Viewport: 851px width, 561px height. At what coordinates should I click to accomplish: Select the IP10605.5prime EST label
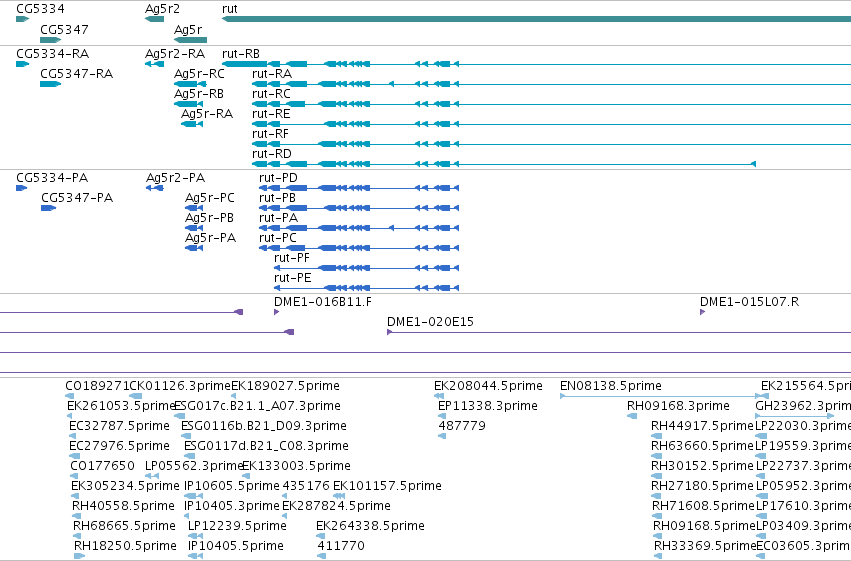[232, 487]
